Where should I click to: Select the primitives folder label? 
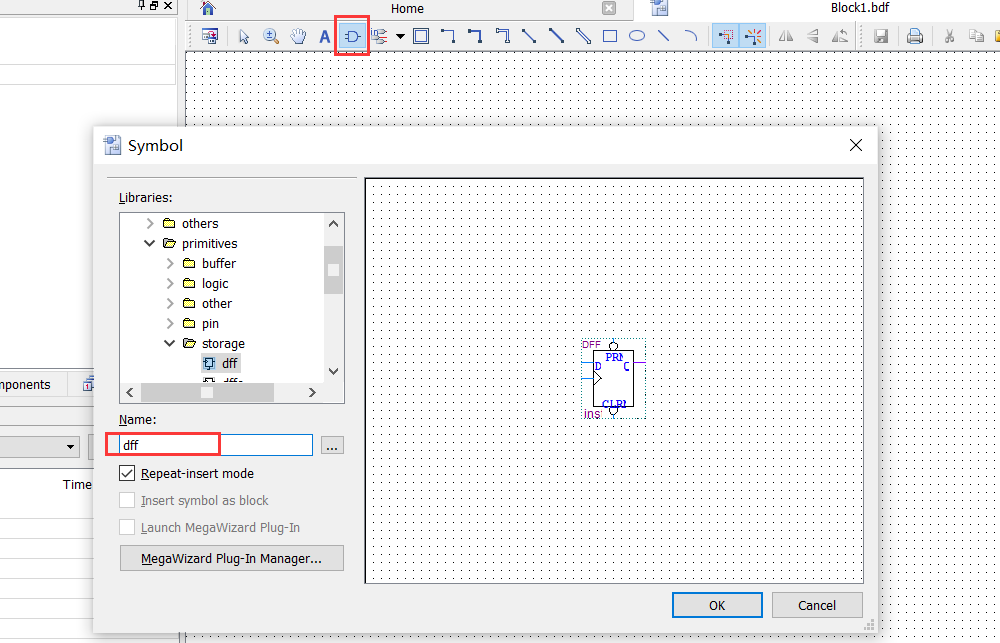[x=209, y=243]
